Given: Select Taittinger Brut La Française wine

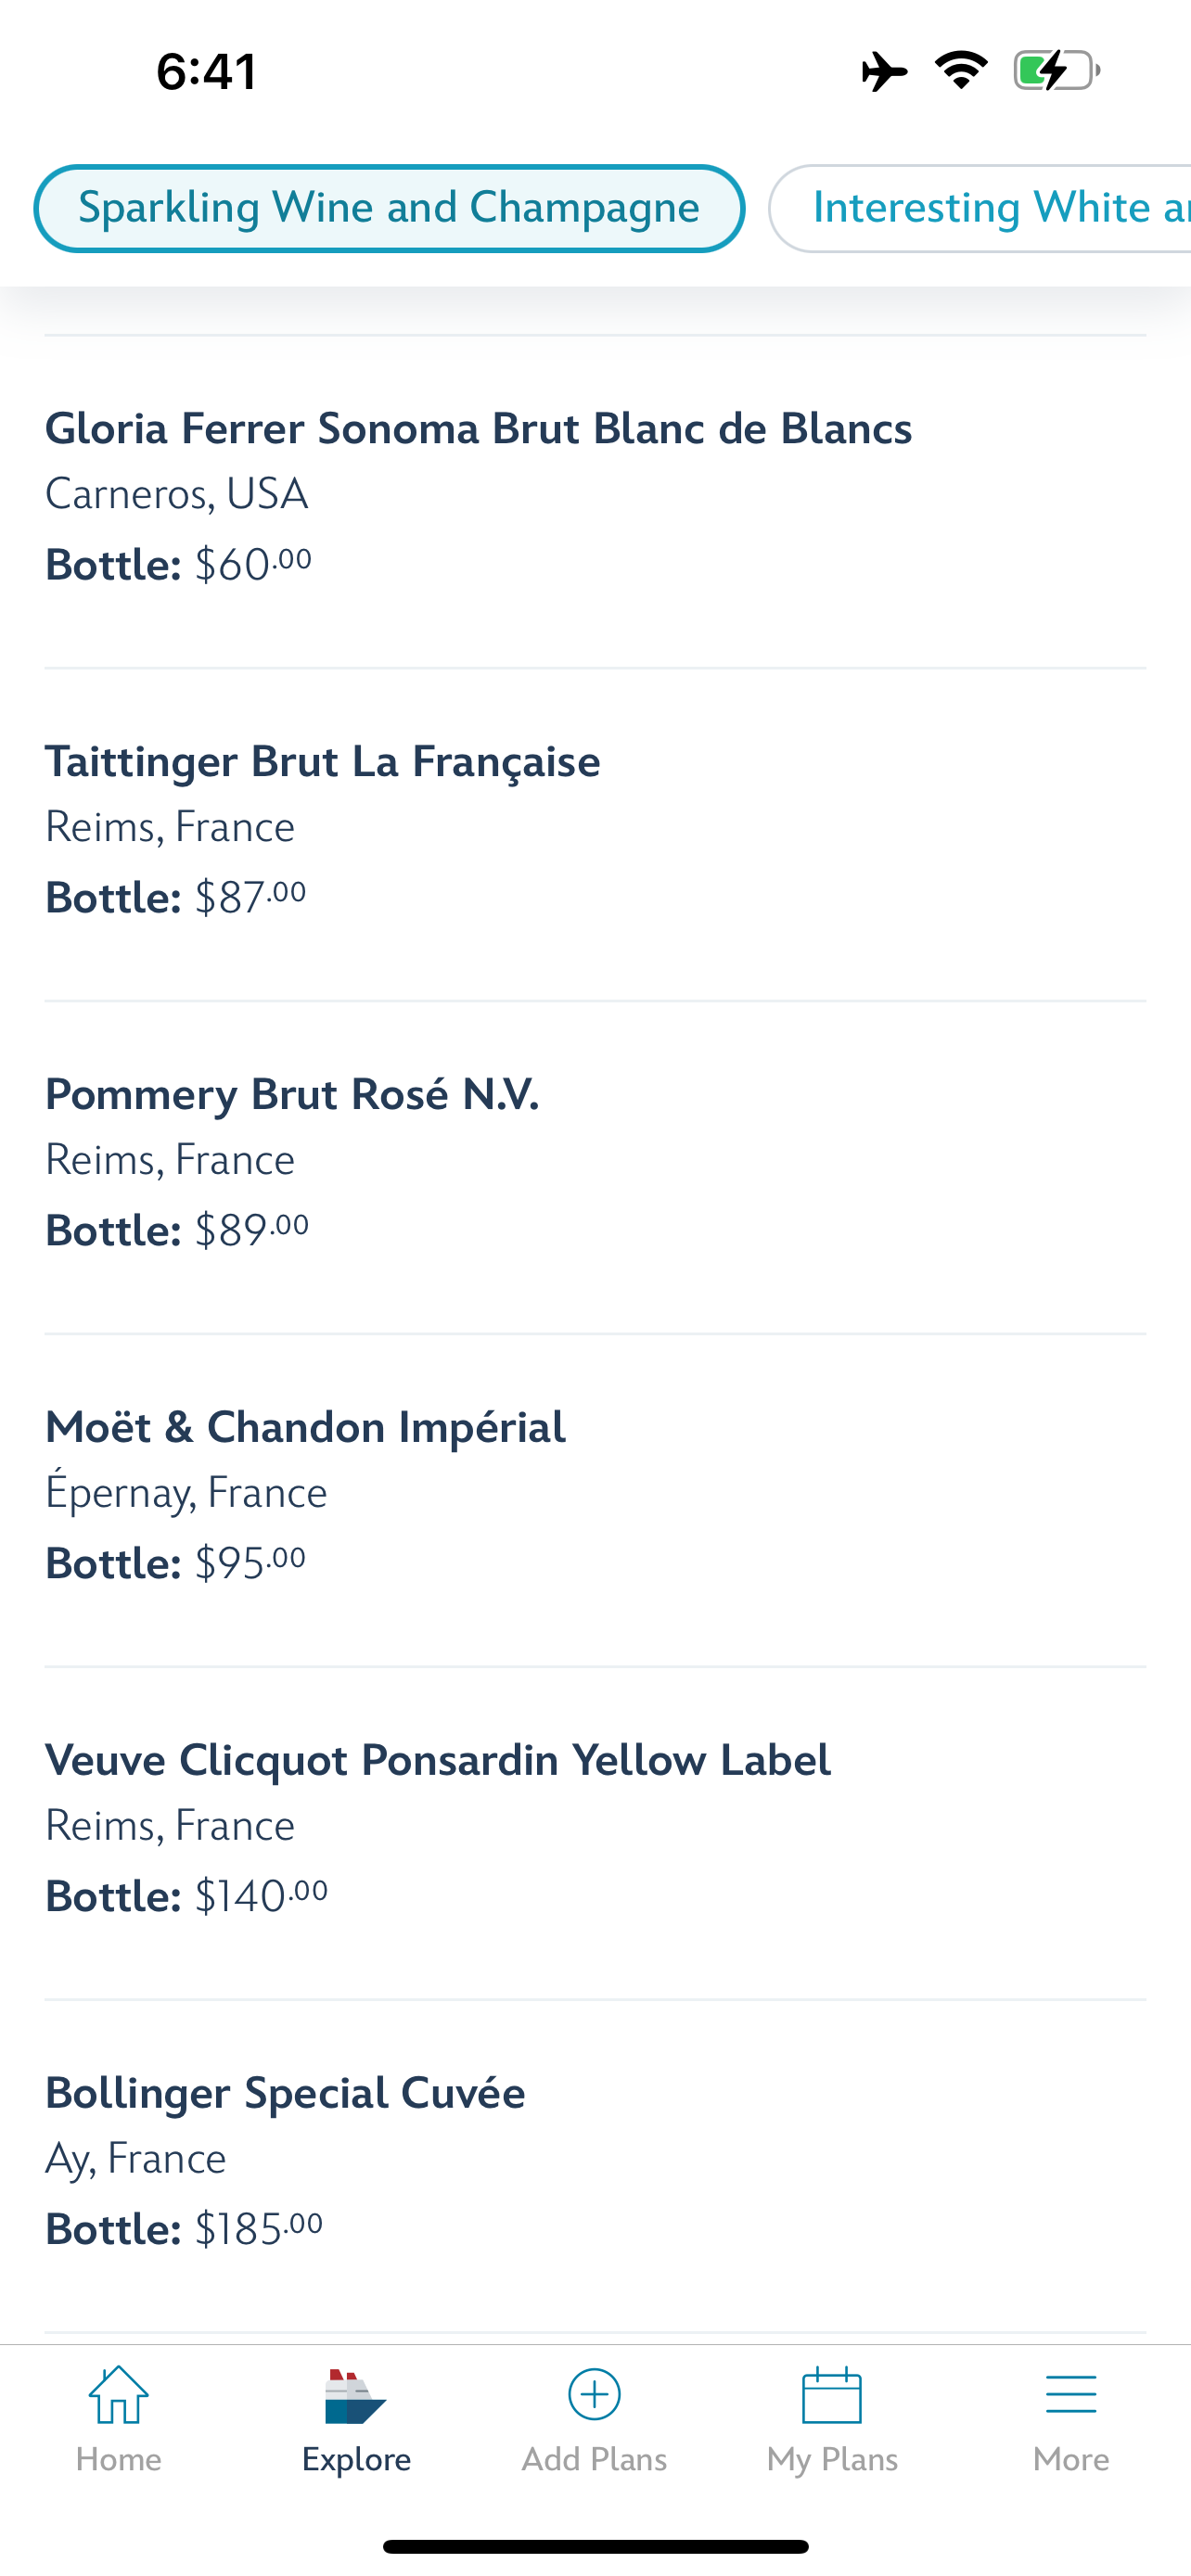Looking at the screenshot, I should pos(322,762).
